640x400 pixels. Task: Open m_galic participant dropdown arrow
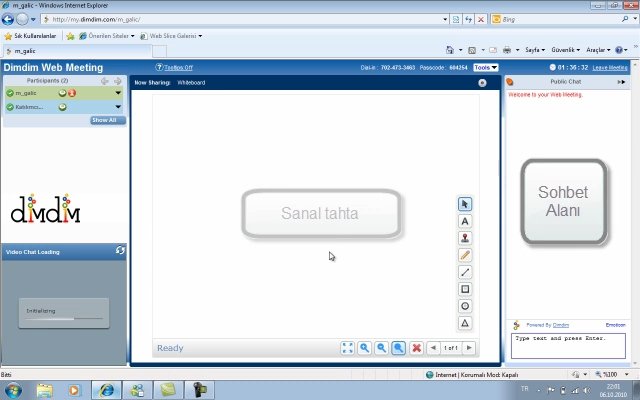tap(118, 93)
